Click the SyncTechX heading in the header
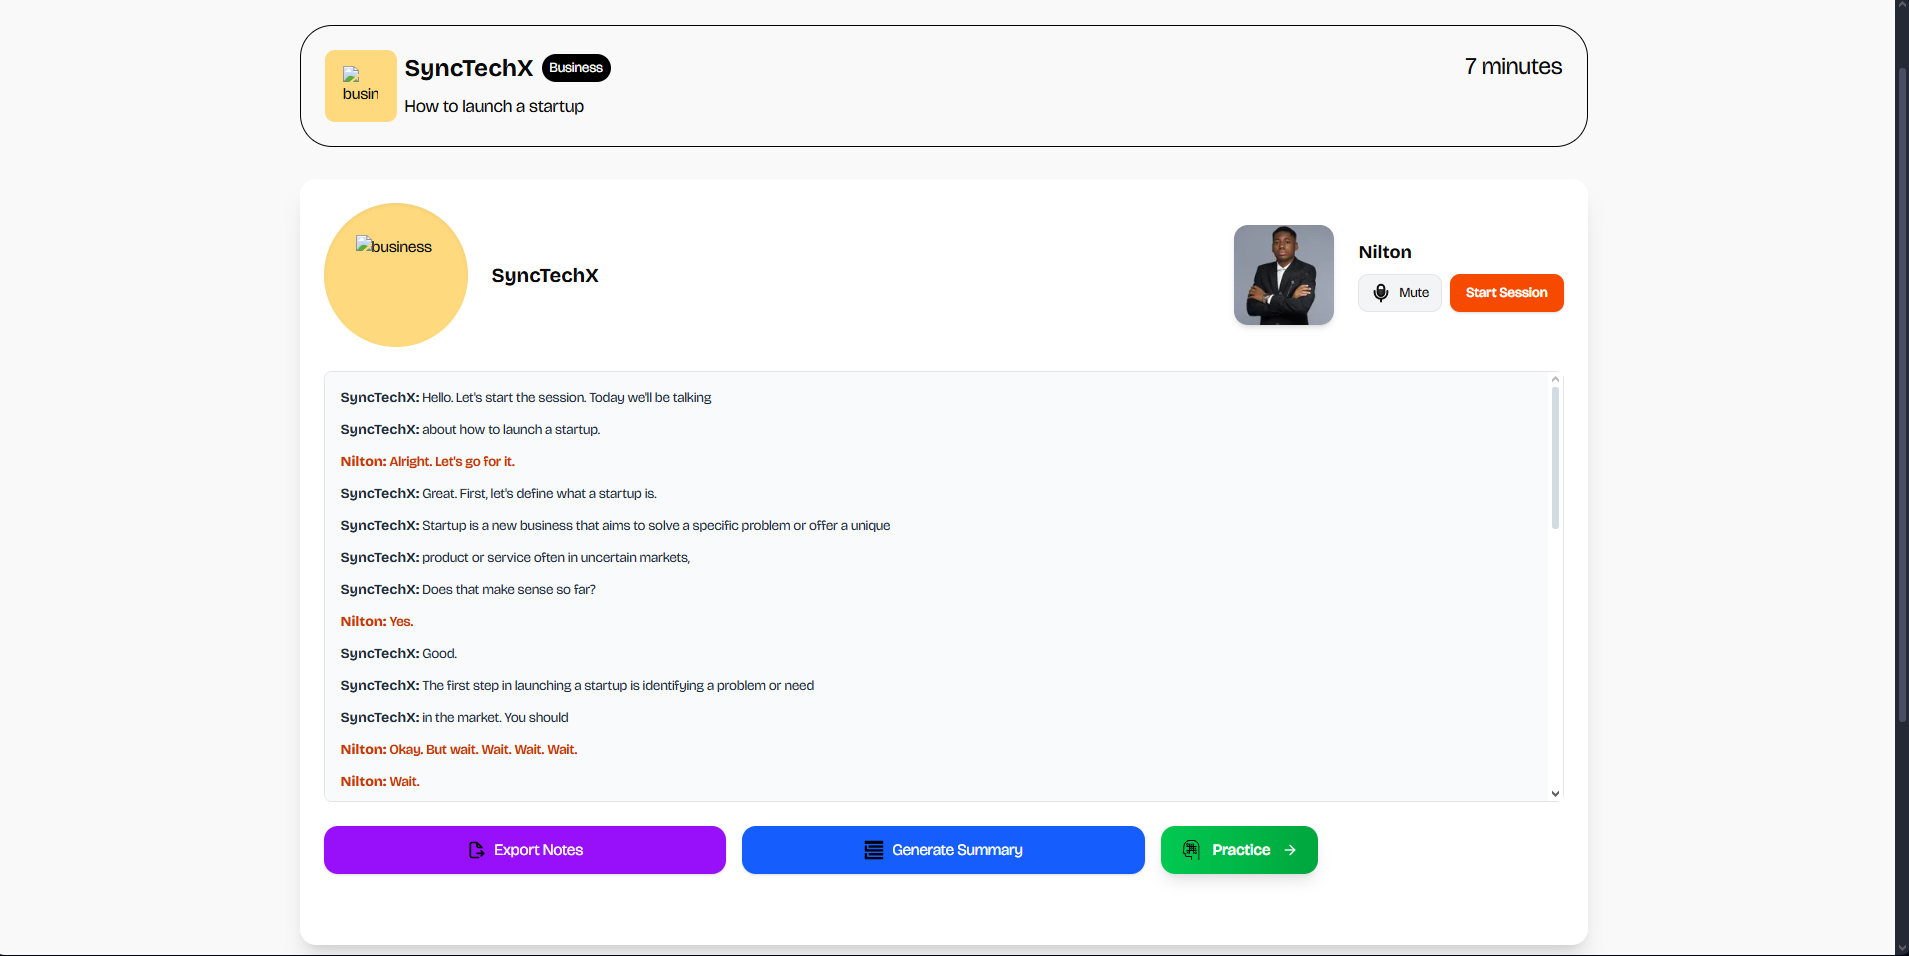 pos(469,68)
